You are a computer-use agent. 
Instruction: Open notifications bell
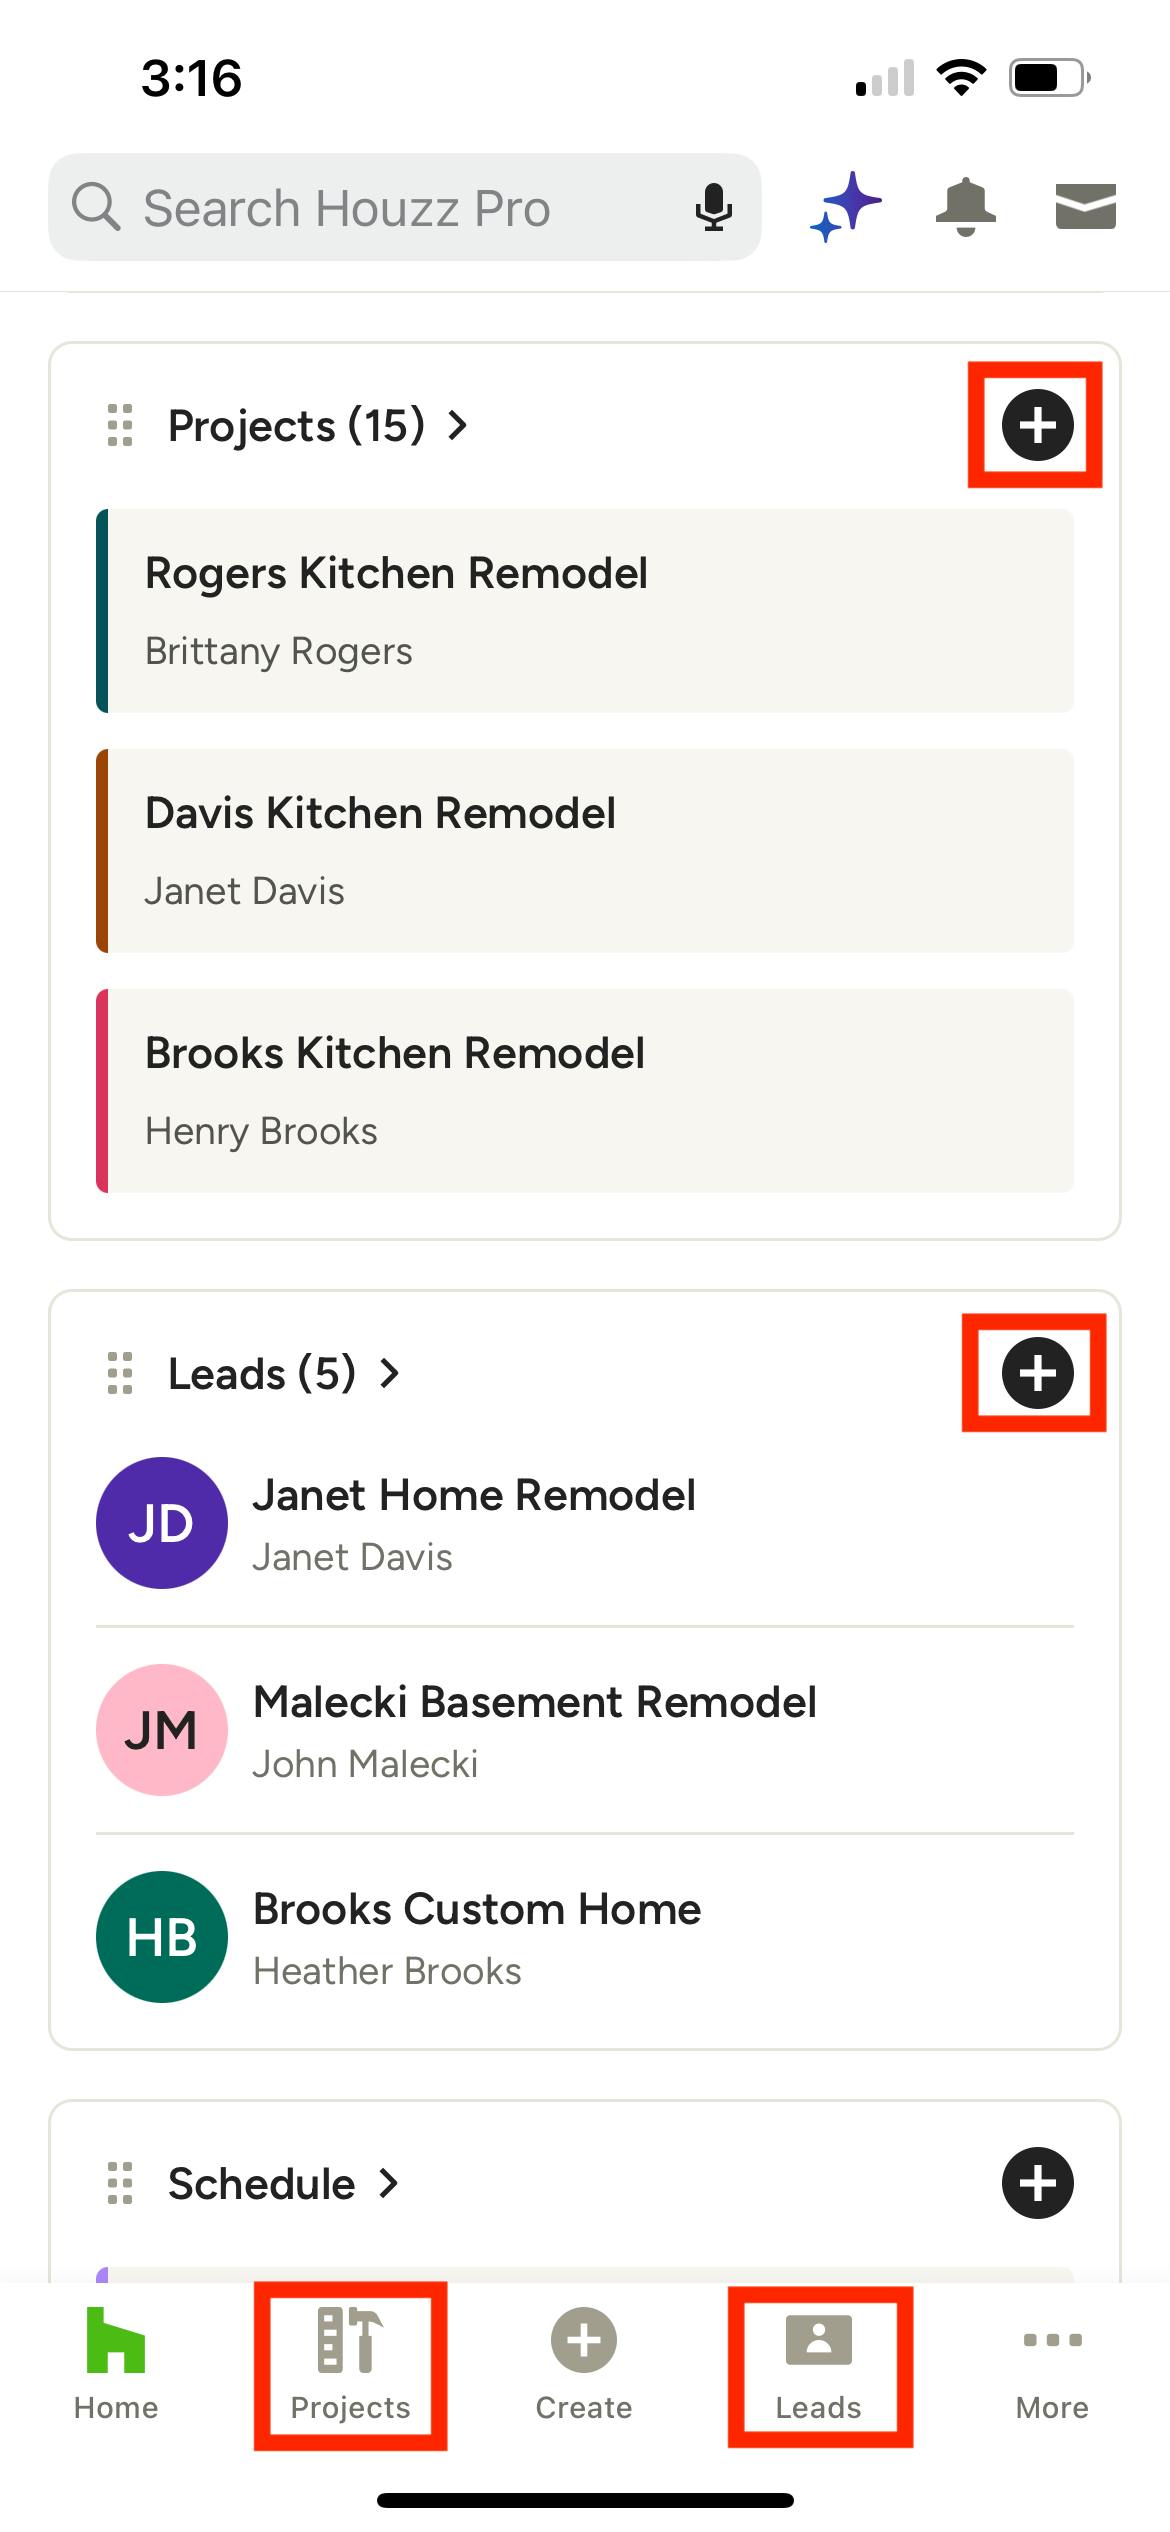965,207
